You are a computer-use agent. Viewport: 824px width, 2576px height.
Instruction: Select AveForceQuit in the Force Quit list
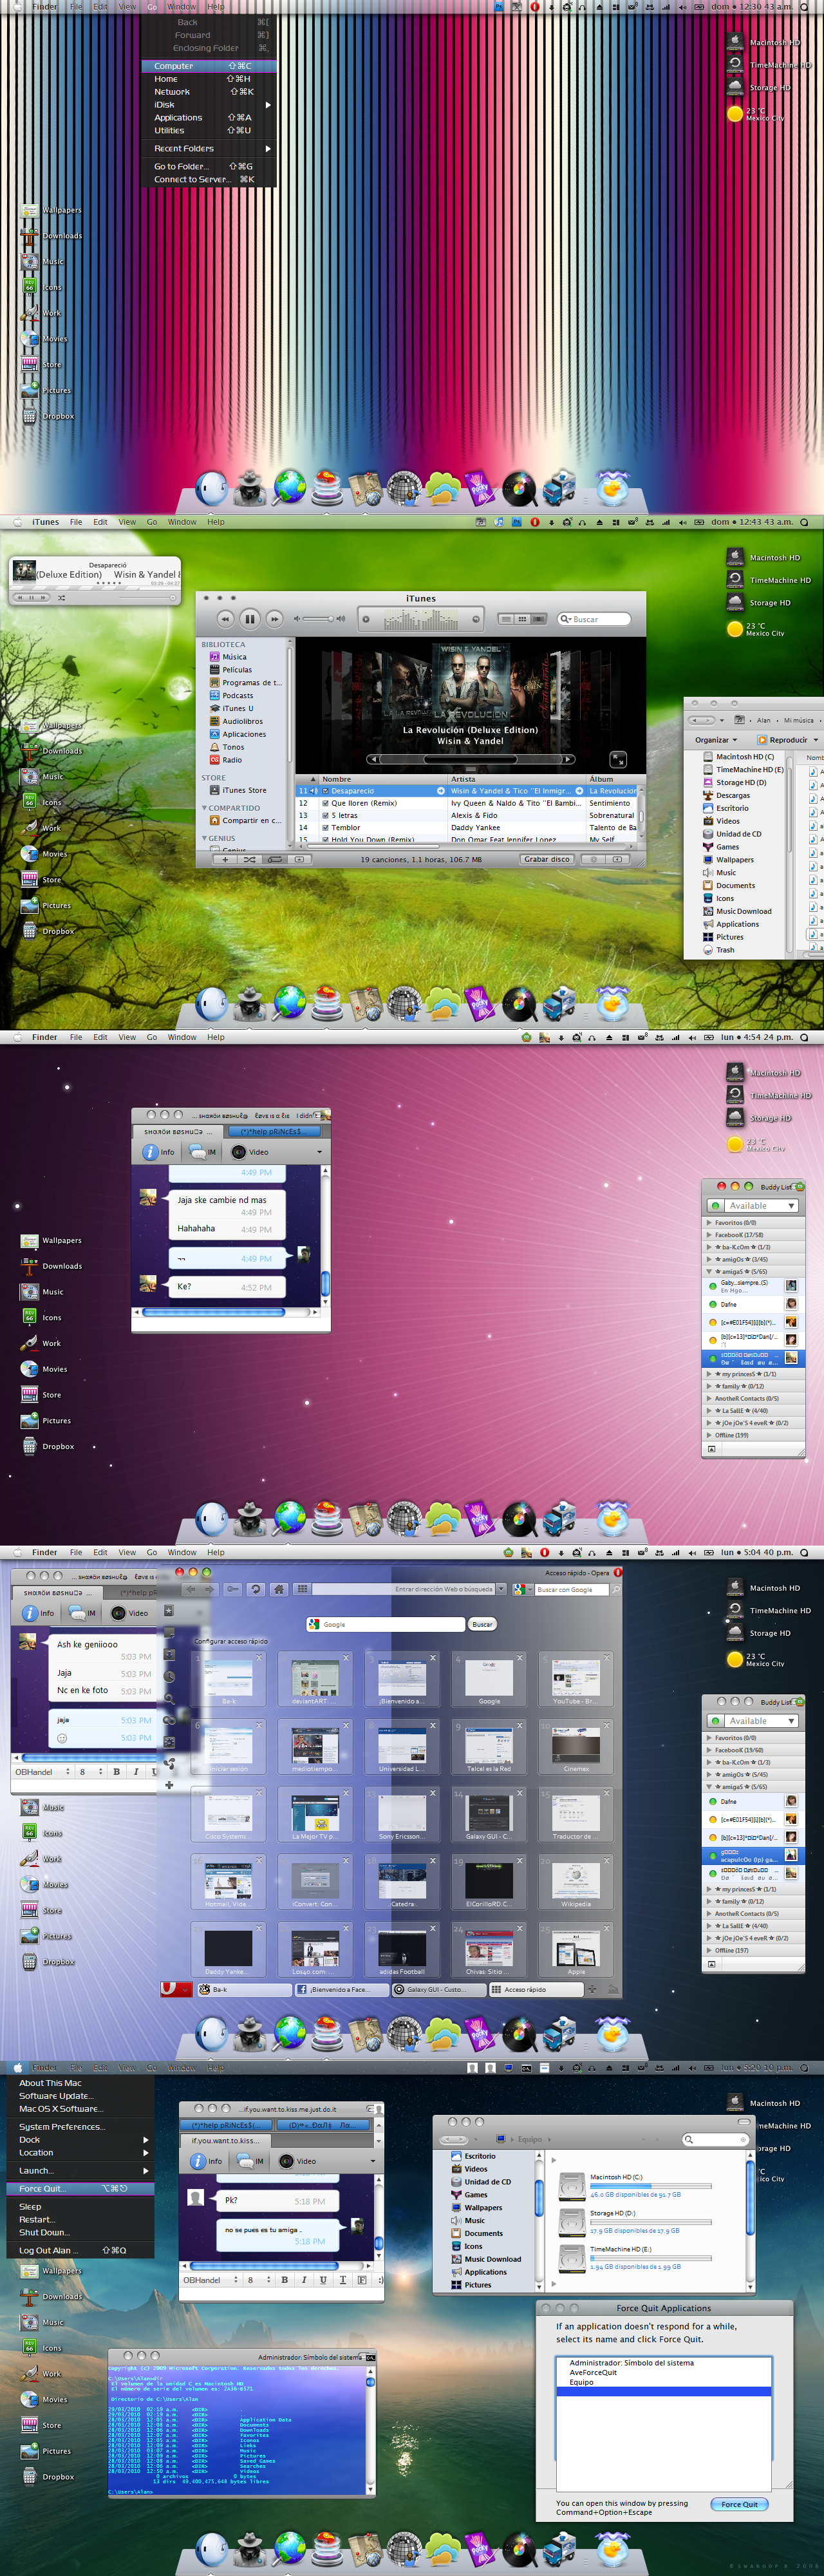point(663,2372)
